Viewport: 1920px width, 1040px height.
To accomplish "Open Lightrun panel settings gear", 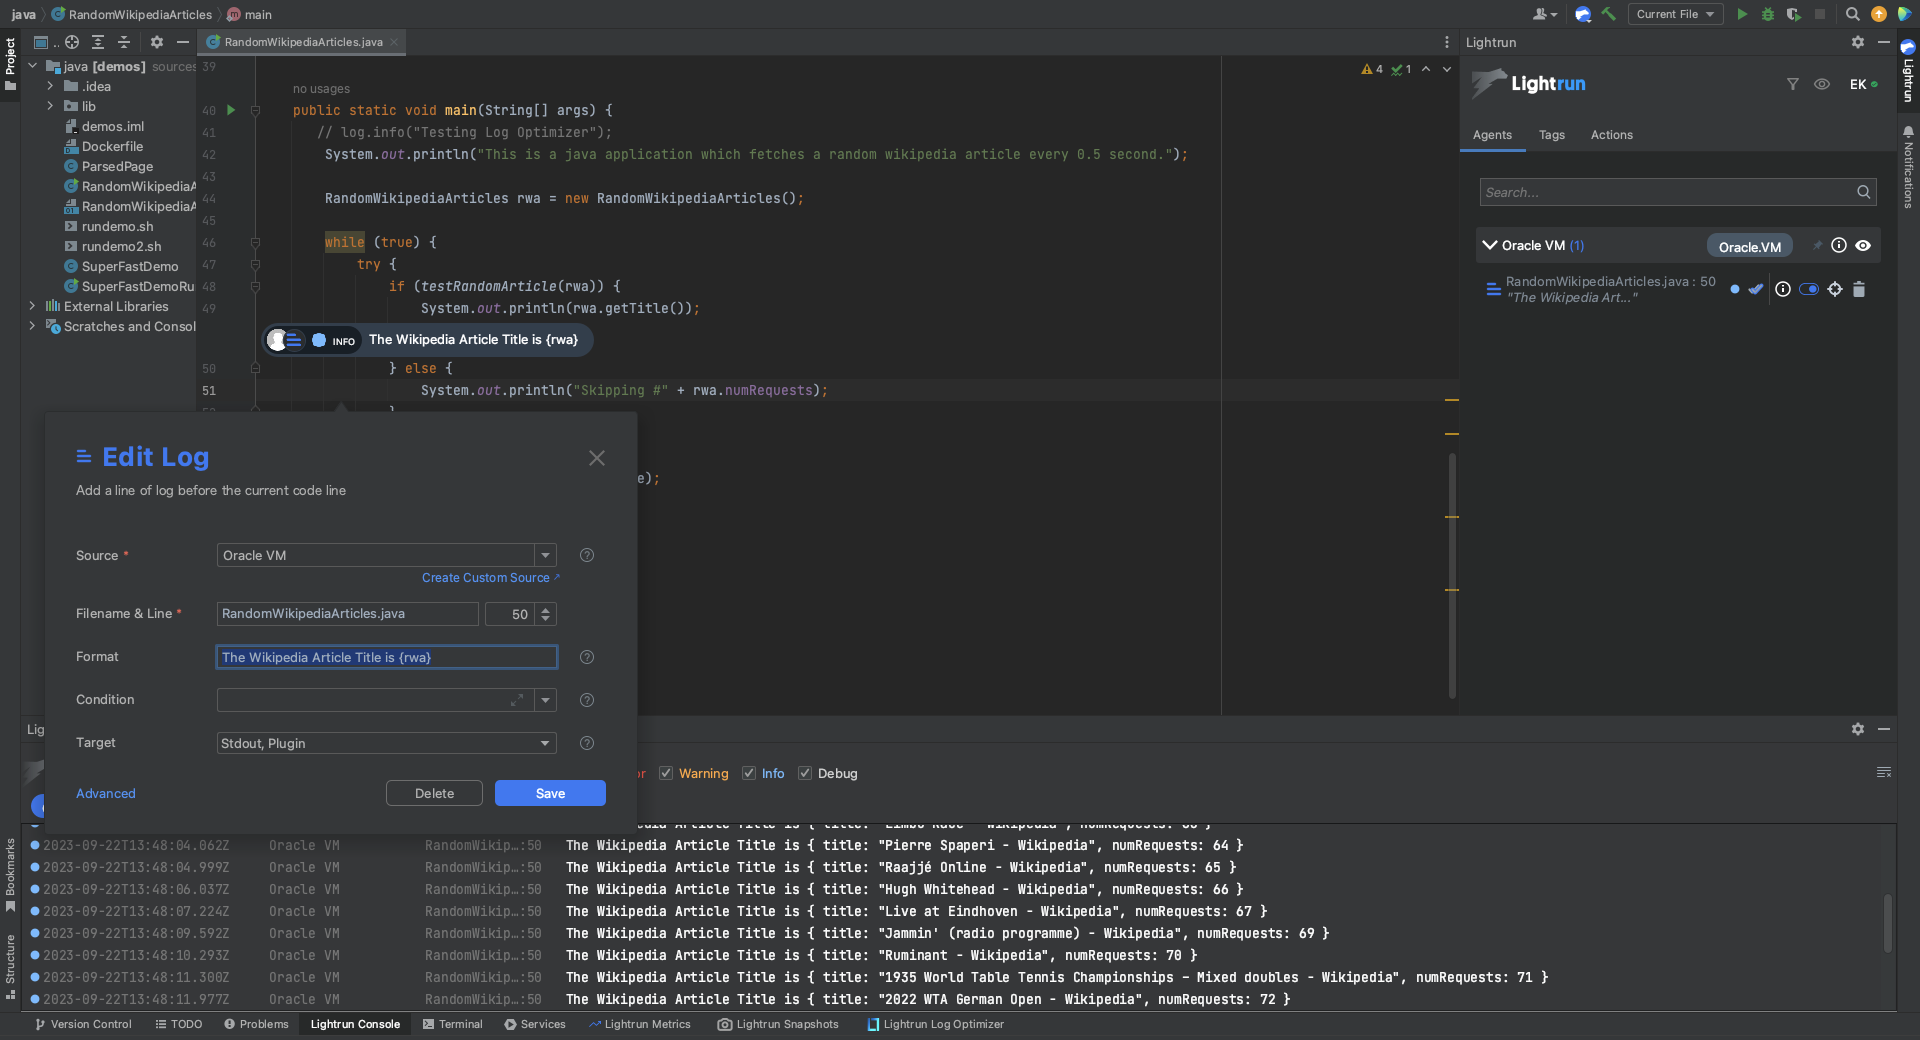I will click(x=1857, y=42).
